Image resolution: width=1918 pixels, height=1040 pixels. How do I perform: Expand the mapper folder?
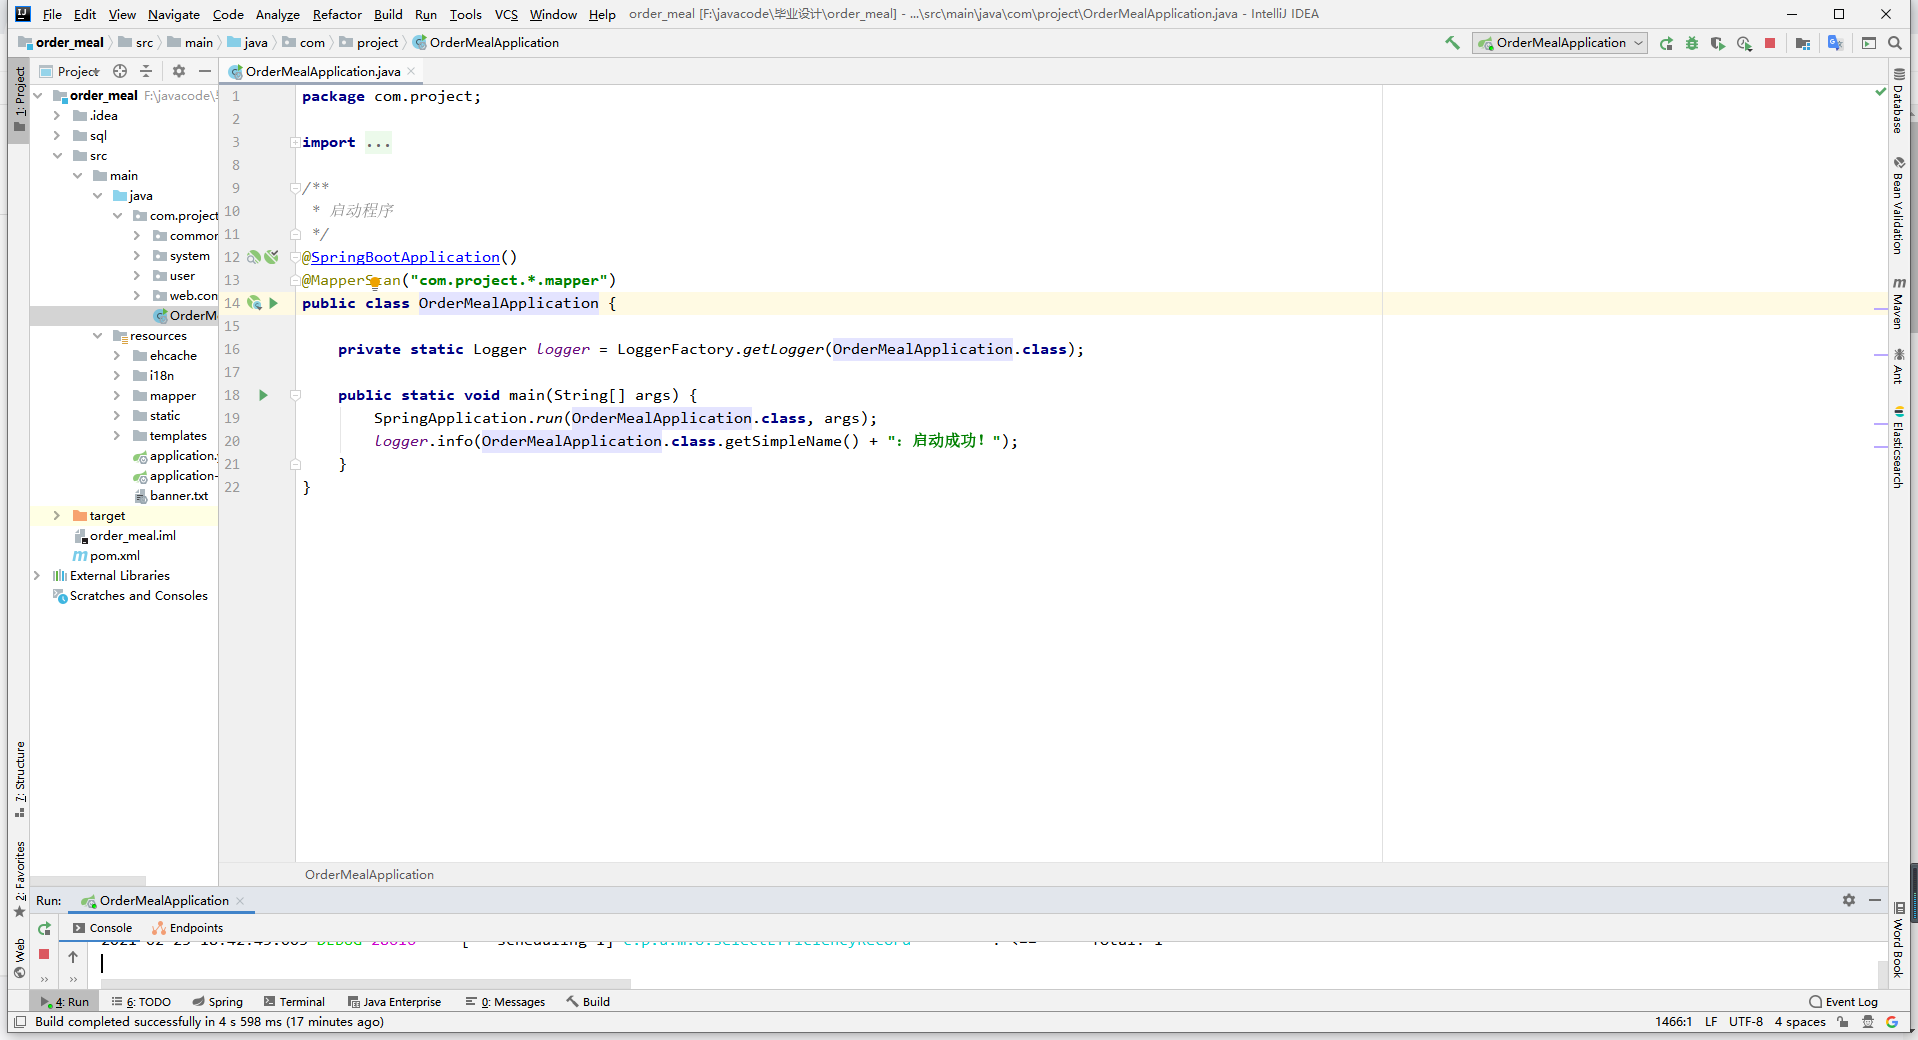[x=117, y=396]
